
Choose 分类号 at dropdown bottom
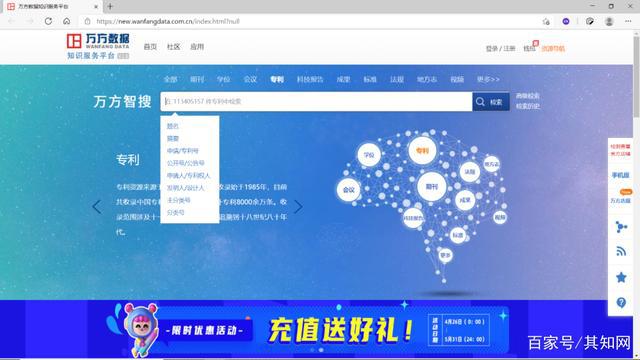176,212
